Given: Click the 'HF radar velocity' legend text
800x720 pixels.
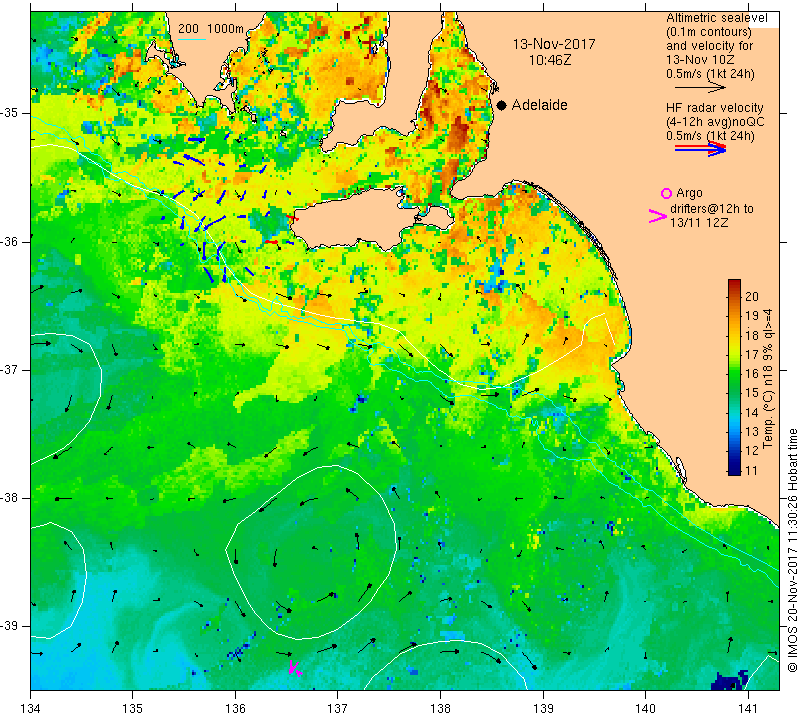Looking at the screenshot, I should click(x=715, y=108).
